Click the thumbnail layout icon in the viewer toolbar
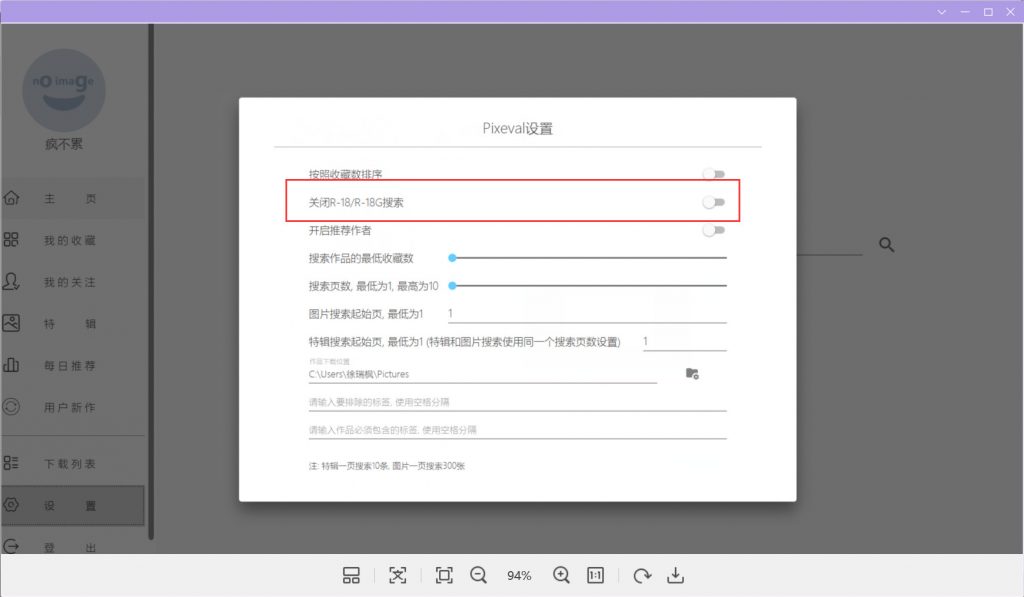This screenshot has height=597, width=1024. pos(351,575)
